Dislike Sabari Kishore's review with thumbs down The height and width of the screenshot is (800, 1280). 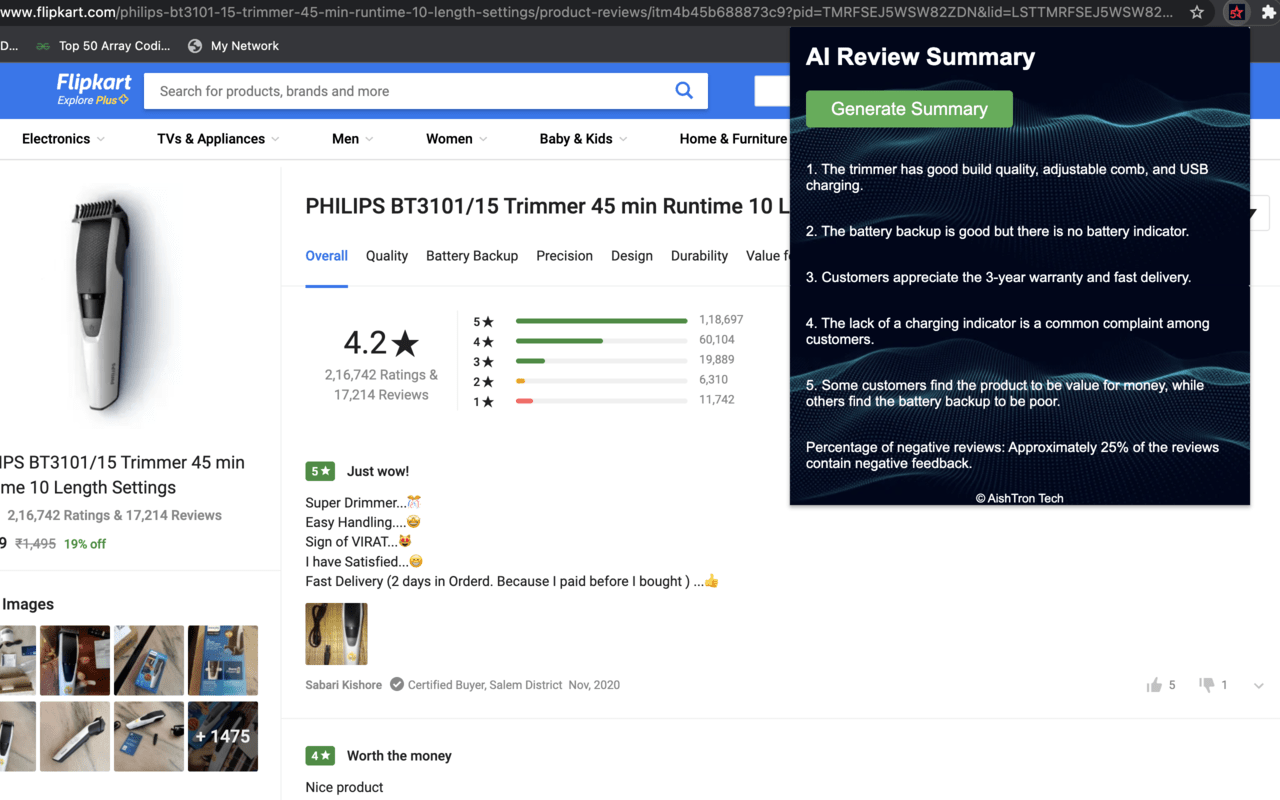point(1207,685)
